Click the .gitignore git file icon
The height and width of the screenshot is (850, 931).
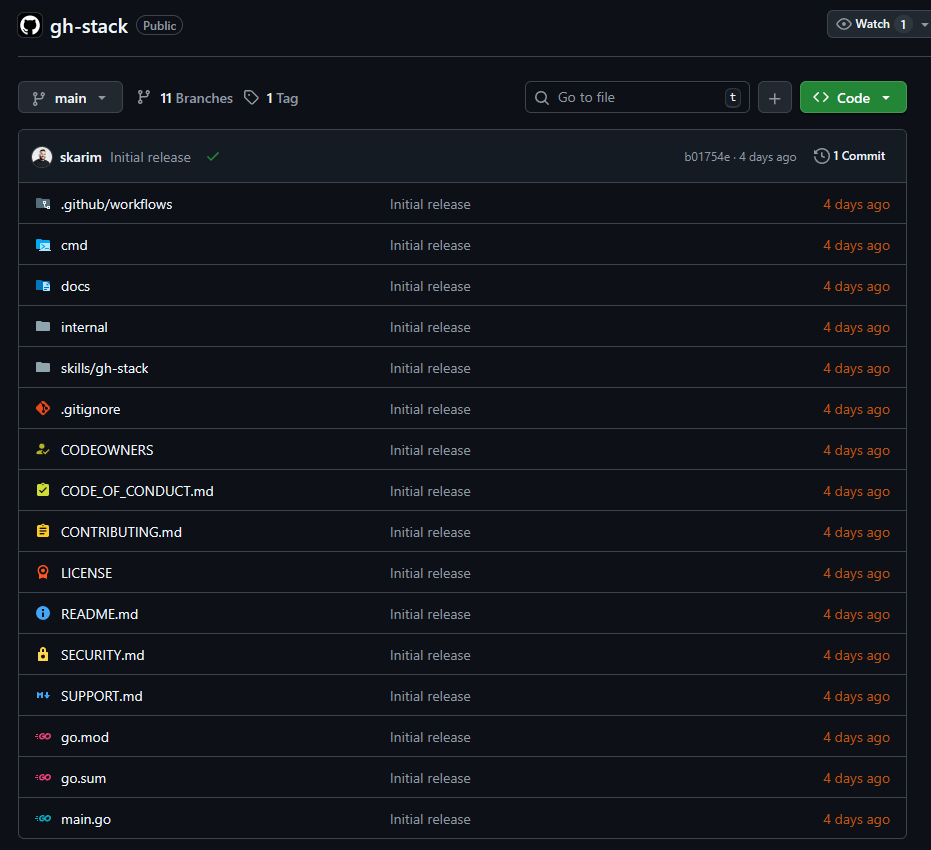(43, 408)
